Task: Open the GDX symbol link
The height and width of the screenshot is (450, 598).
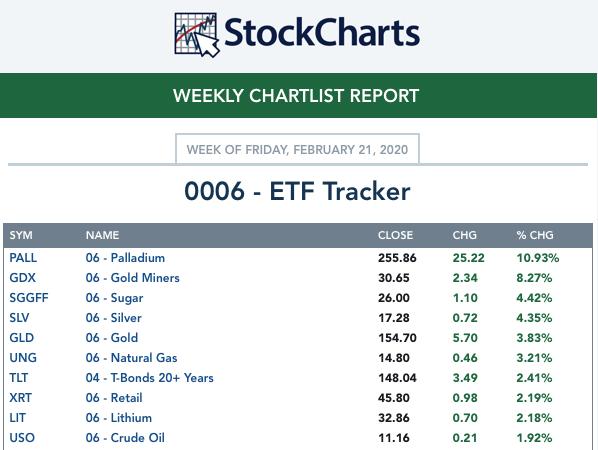Action: click(x=23, y=278)
